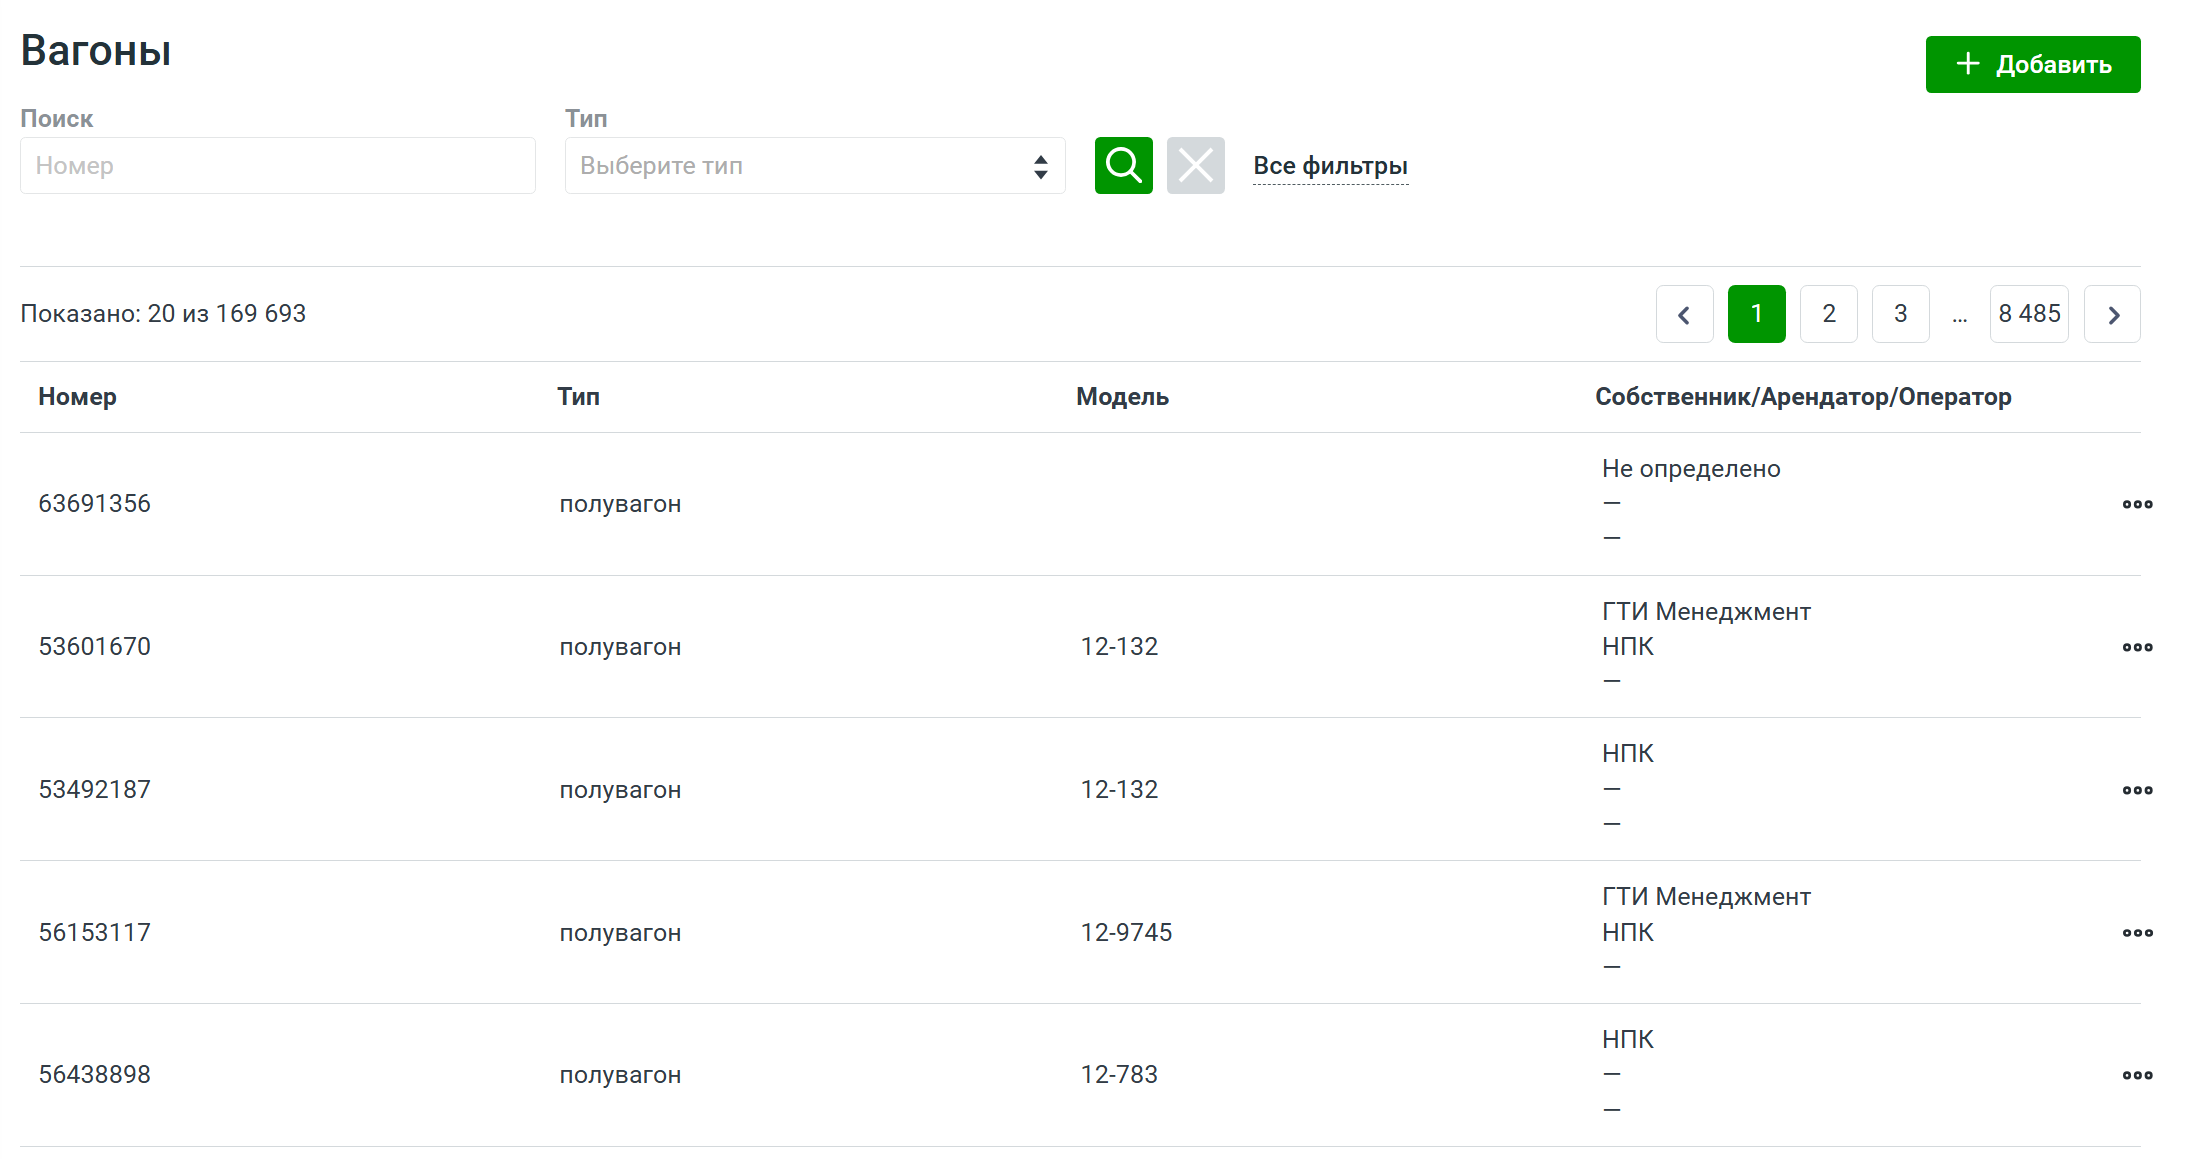Open actions menu for wagon 56438898
This screenshot has width=2188, height=1159.
click(2137, 1075)
